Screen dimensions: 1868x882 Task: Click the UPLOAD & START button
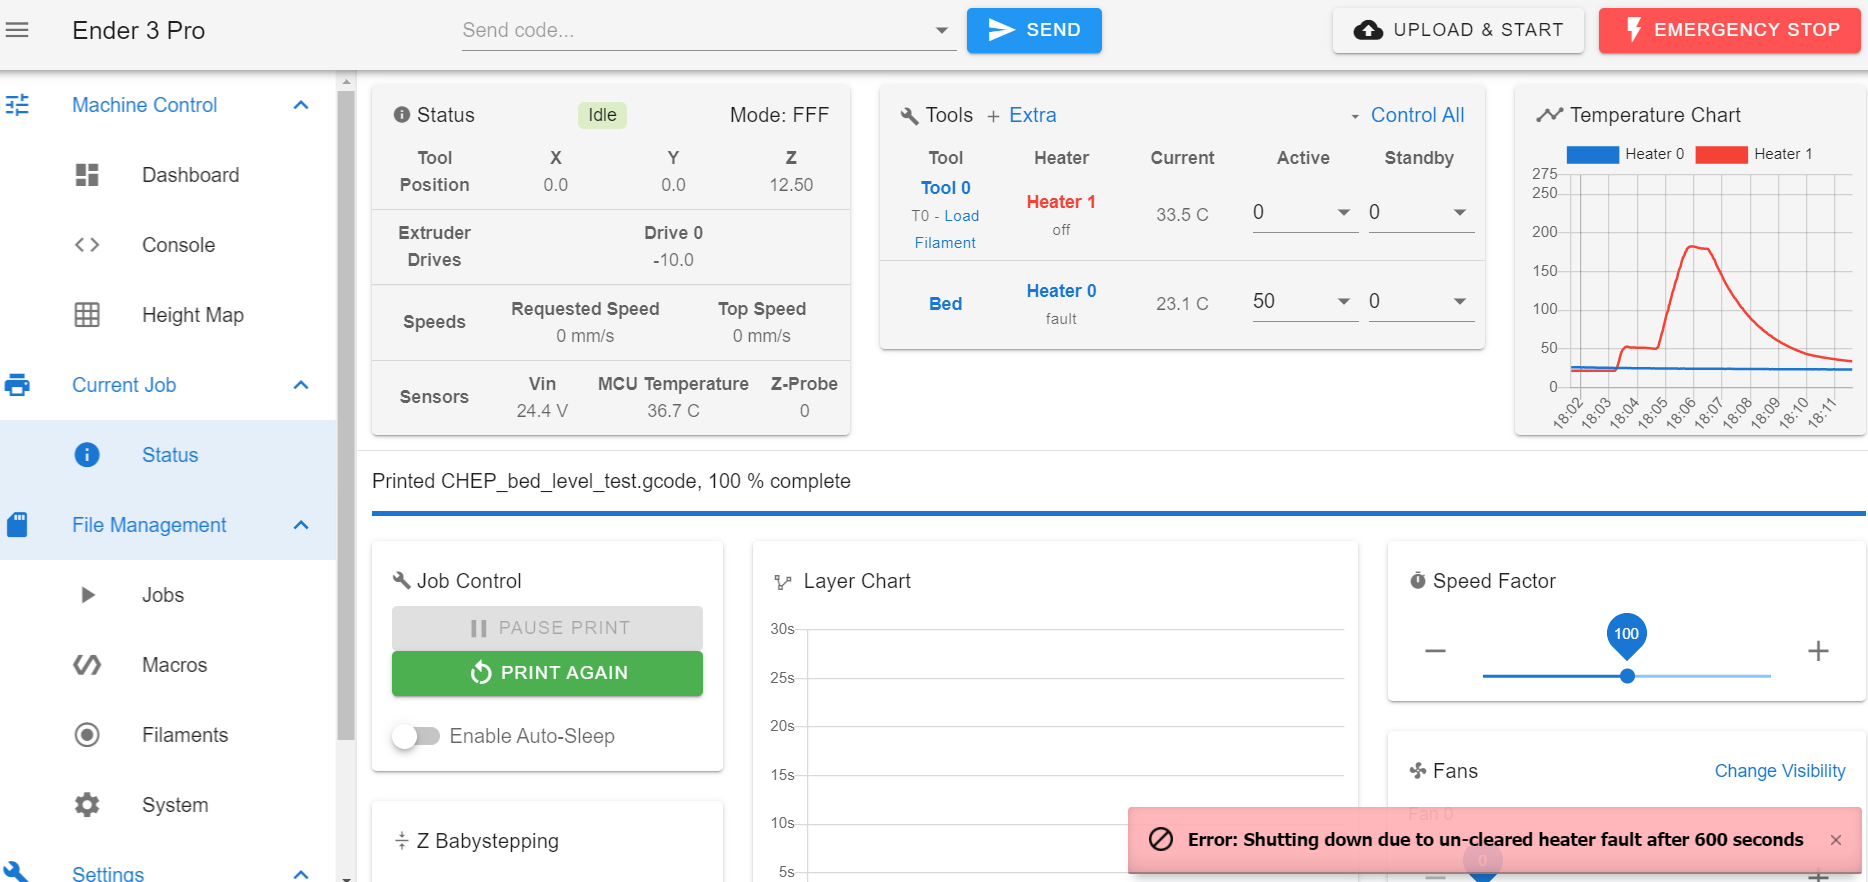pos(1458,30)
